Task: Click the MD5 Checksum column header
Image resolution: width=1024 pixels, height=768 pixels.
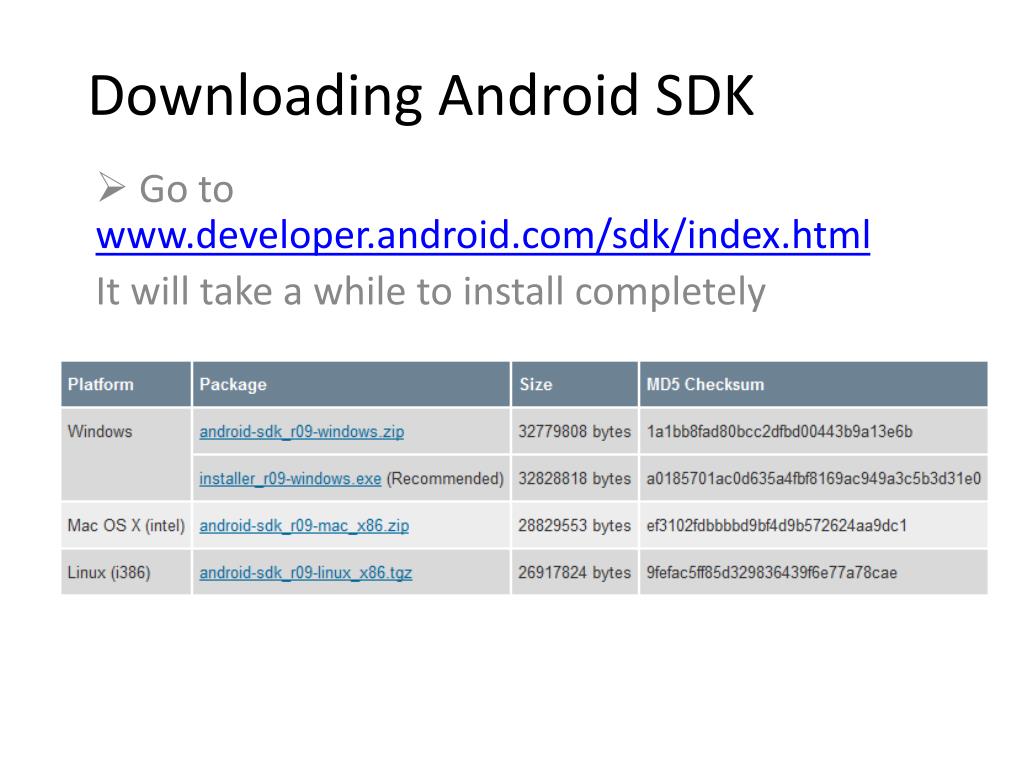Action: pos(814,384)
